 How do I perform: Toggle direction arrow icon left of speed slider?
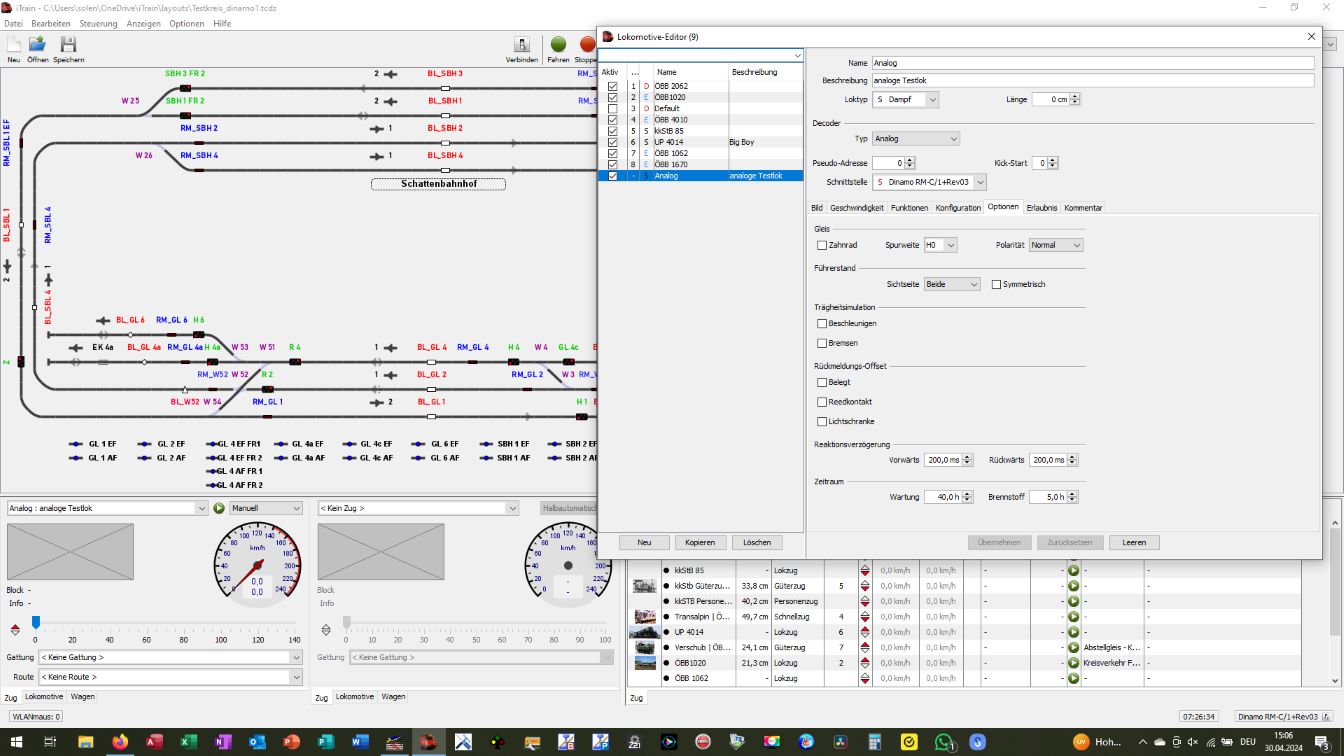14,630
